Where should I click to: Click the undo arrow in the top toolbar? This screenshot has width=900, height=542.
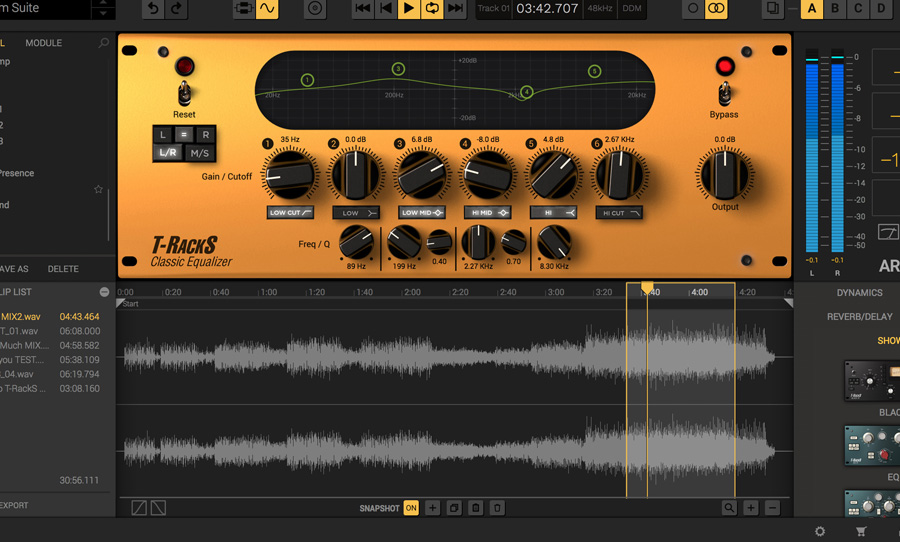click(153, 9)
